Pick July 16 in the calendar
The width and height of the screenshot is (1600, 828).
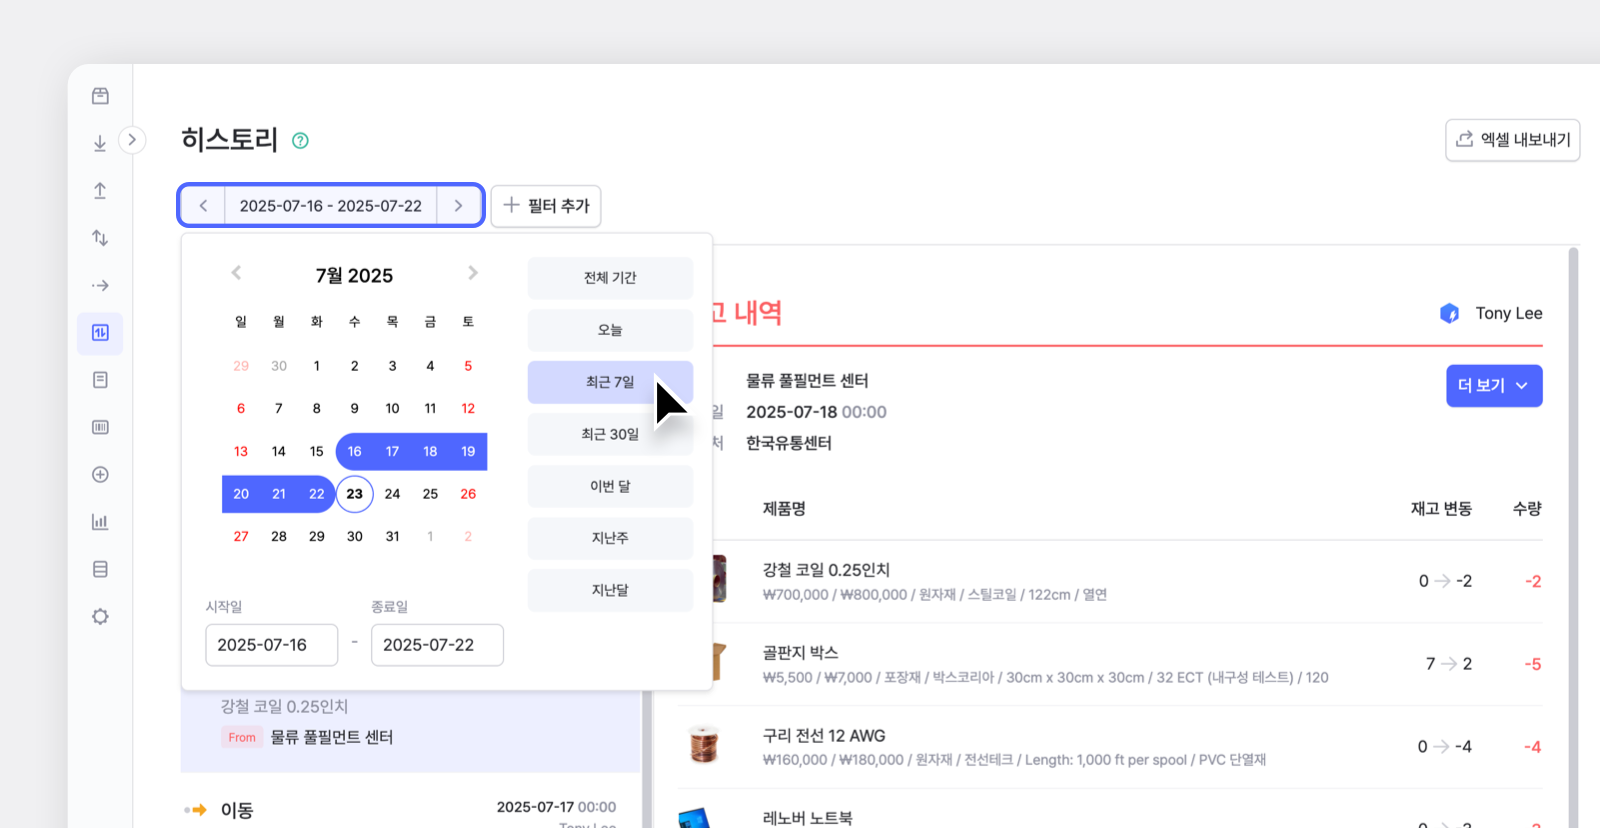[x=355, y=452]
